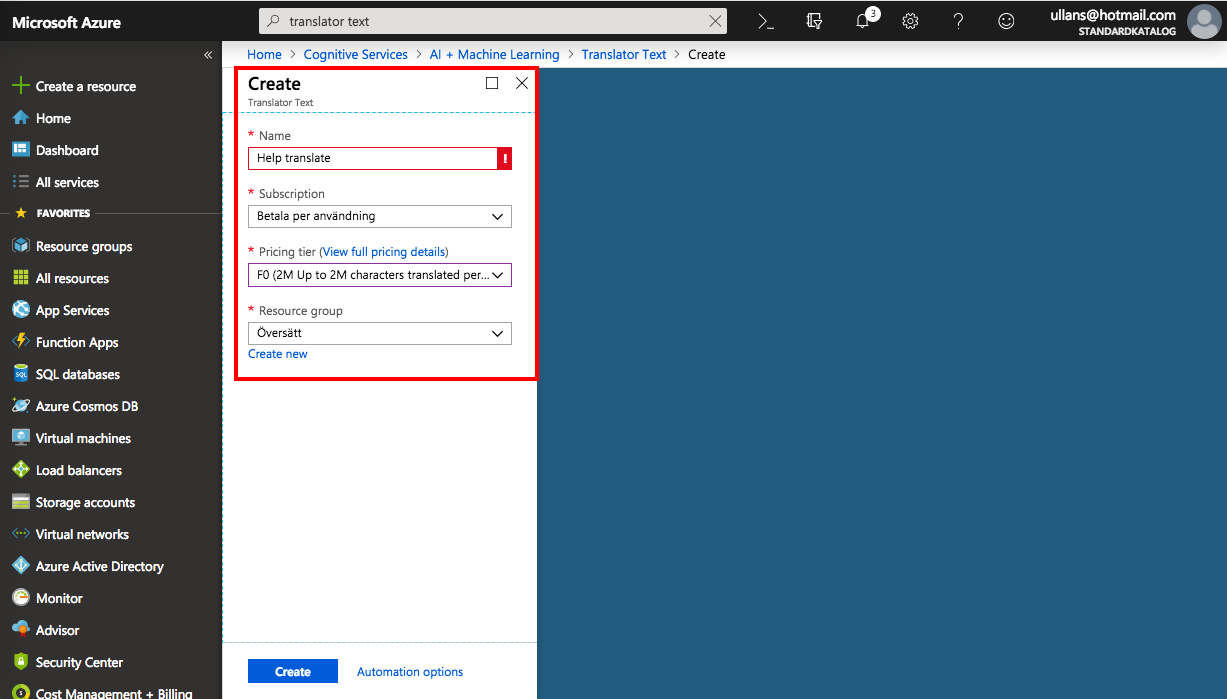Image resolution: width=1227 pixels, height=699 pixels.
Task: Click the top search box
Action: [x=492, y=21]
